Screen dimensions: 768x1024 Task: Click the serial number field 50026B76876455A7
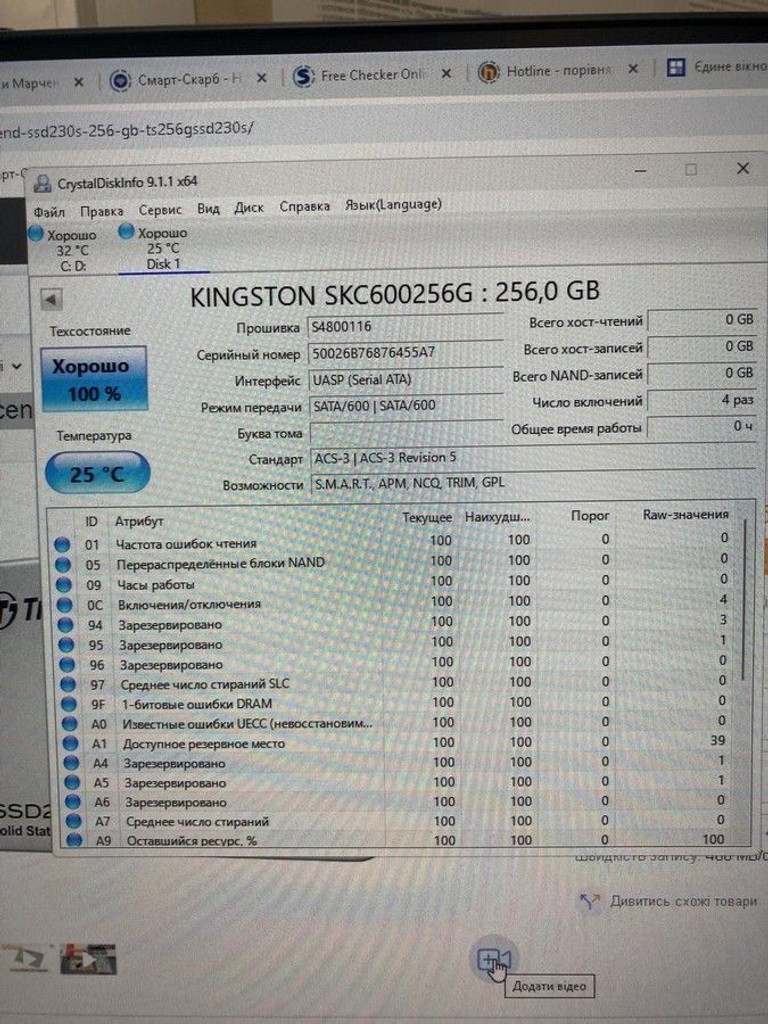click(405, 353)
